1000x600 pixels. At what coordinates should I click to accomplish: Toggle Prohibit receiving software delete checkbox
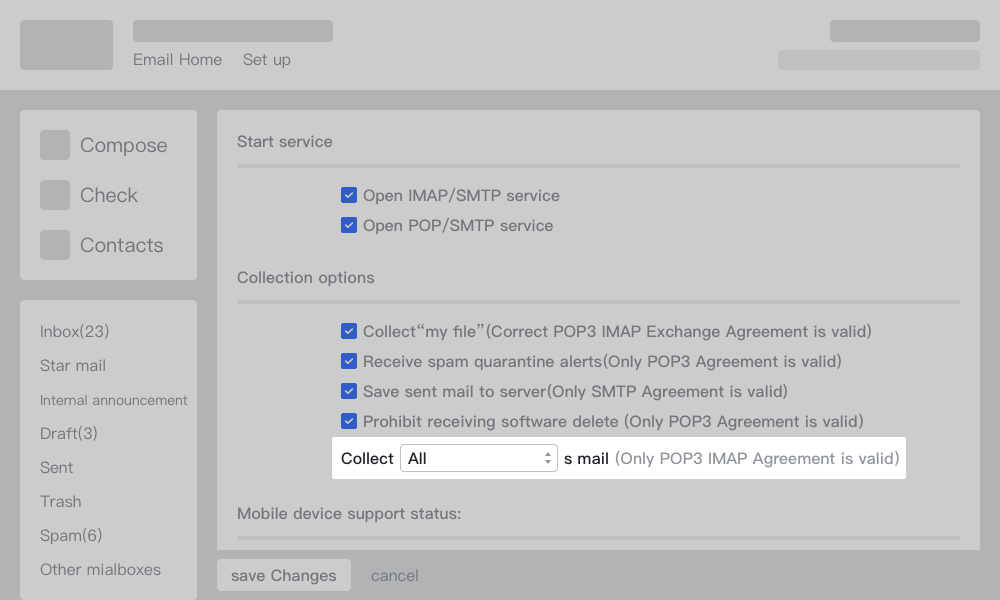[349, 422]
